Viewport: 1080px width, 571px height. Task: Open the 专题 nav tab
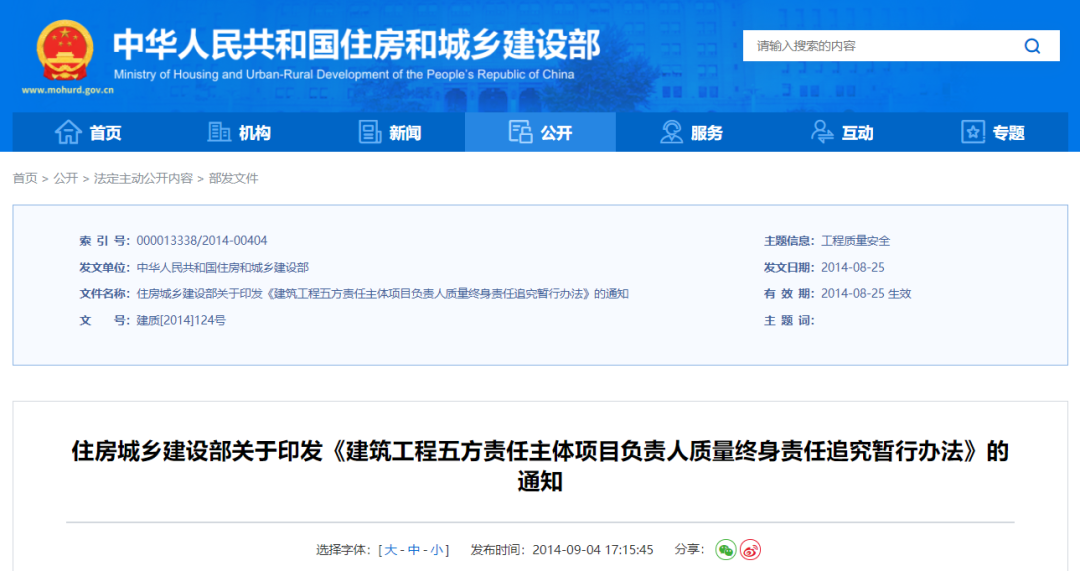[993, 132]
